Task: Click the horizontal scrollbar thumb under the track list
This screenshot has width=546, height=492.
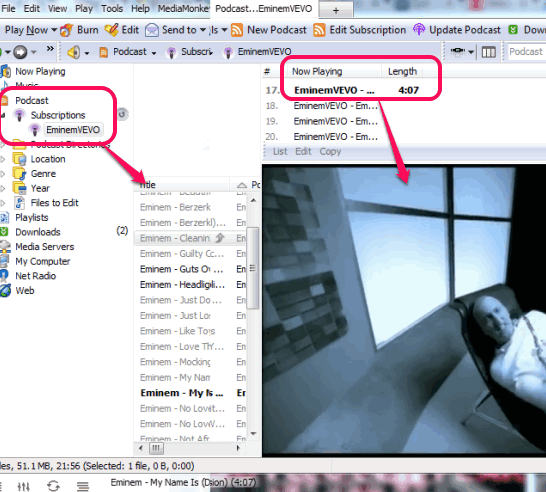Action: (156, 448)
